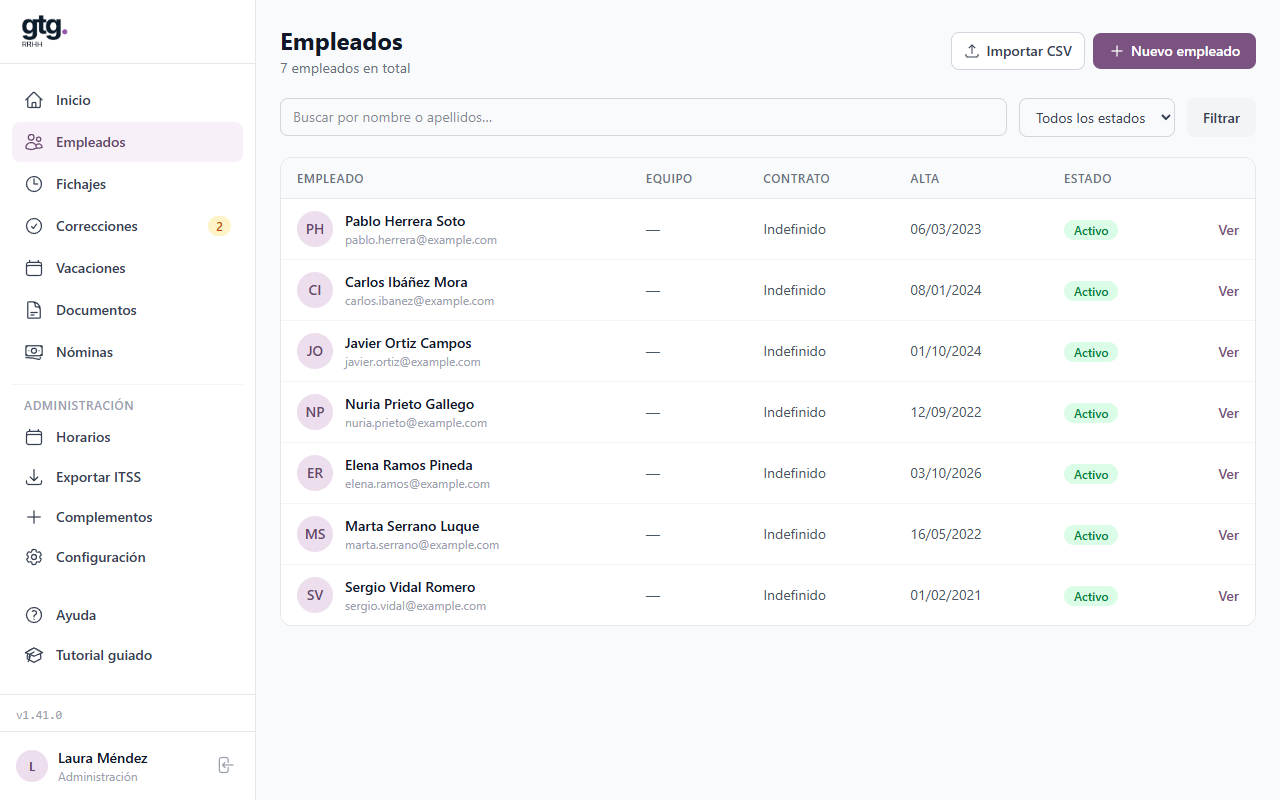
Task: Open the Todos los estados dropdown
Action: [1097, 117]
